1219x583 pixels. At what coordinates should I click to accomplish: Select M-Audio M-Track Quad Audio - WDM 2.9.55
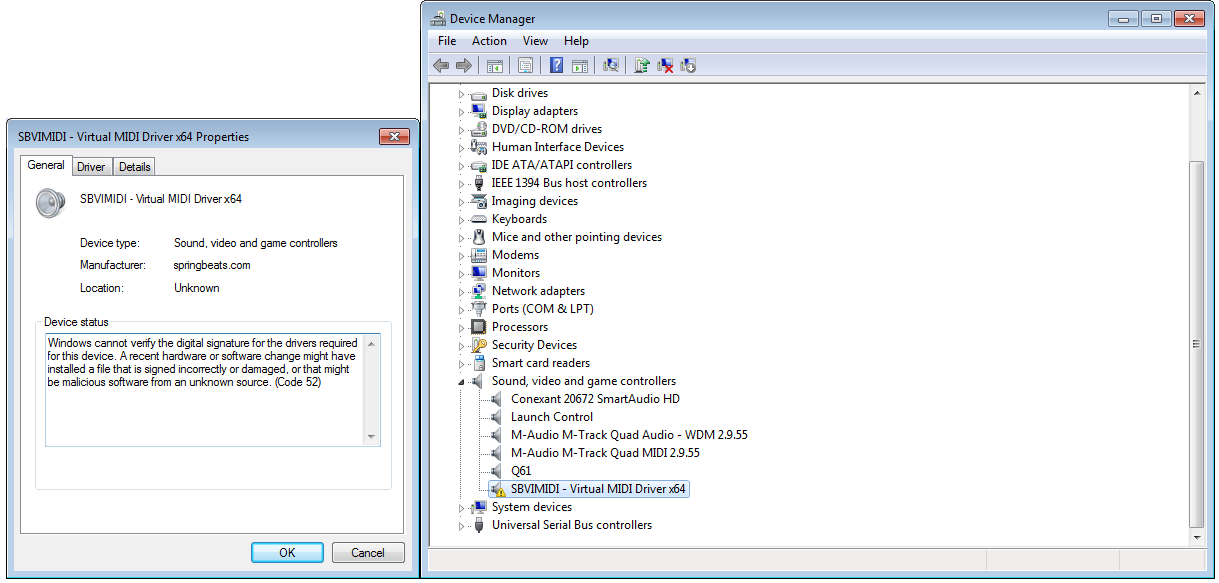point(629,435)
